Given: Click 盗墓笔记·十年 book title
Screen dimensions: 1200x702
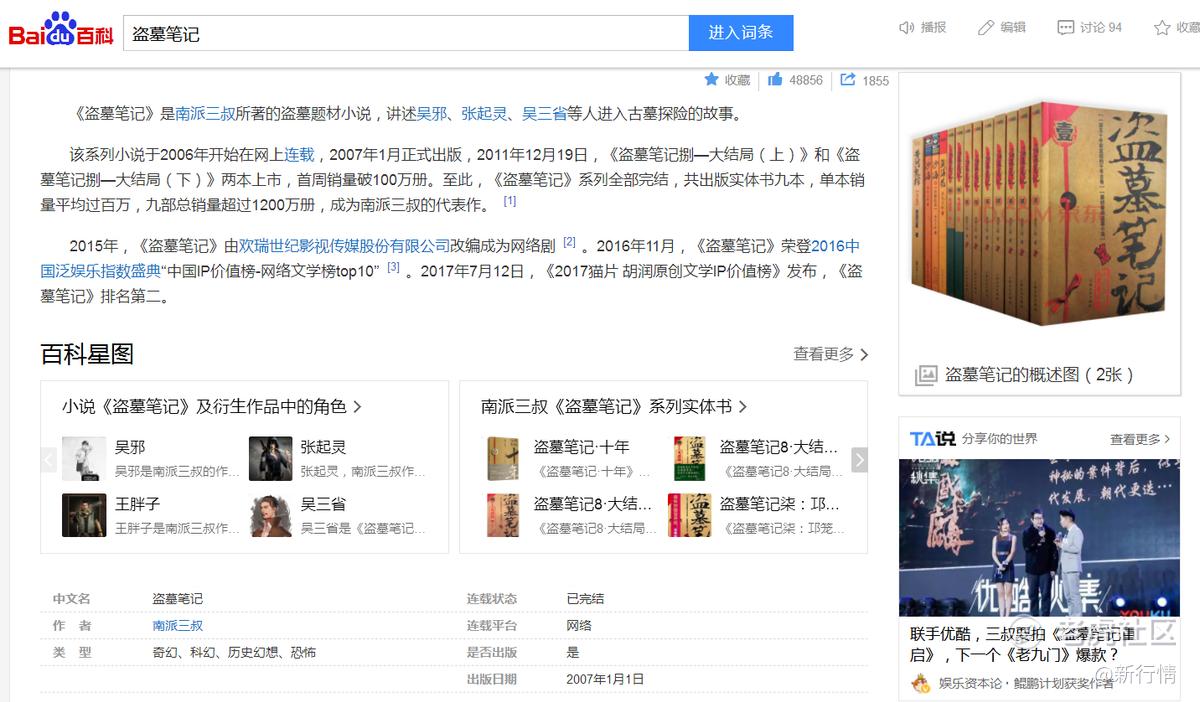Looking at the screenshot, I should click(582, 447).
